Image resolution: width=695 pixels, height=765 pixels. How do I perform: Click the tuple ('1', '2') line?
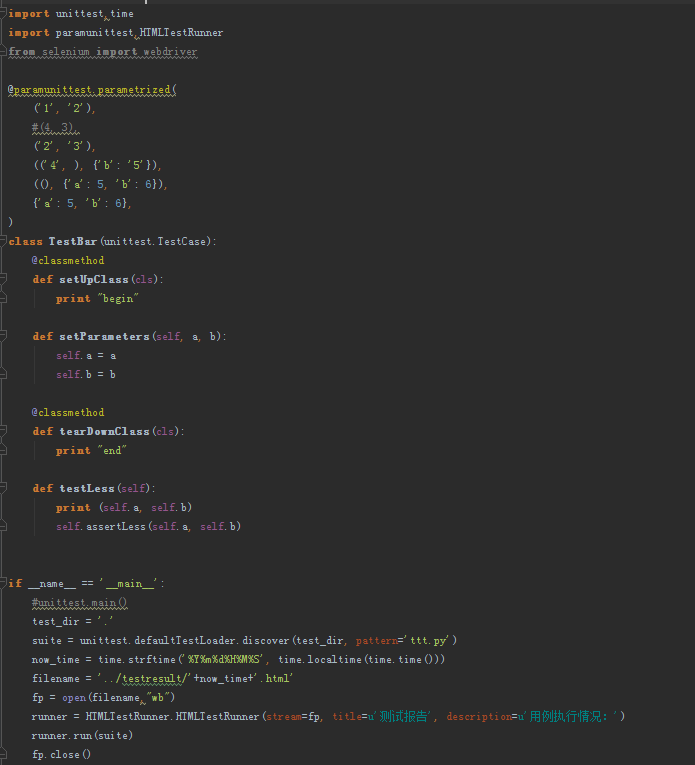(x=64, y=108)
